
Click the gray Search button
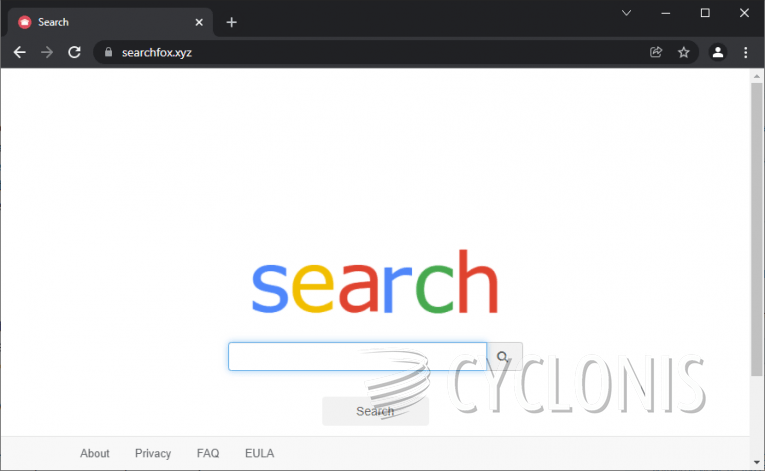coord(375,411)
